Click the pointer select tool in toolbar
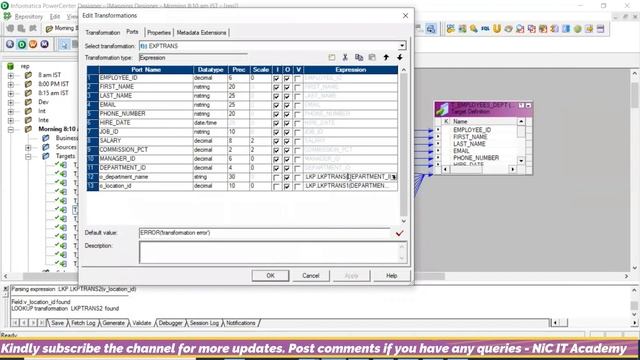Screen dimensions: 640x360 [64, 44]
